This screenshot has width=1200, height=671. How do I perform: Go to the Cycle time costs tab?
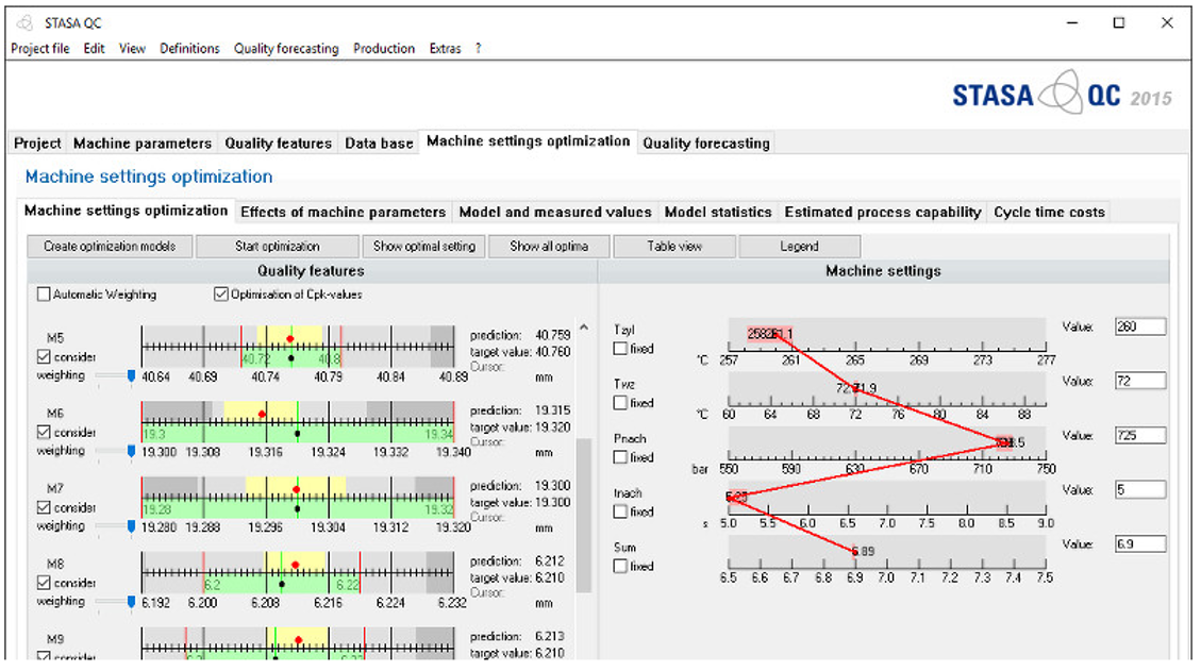pyautogui.click(x=1048, y=212)
